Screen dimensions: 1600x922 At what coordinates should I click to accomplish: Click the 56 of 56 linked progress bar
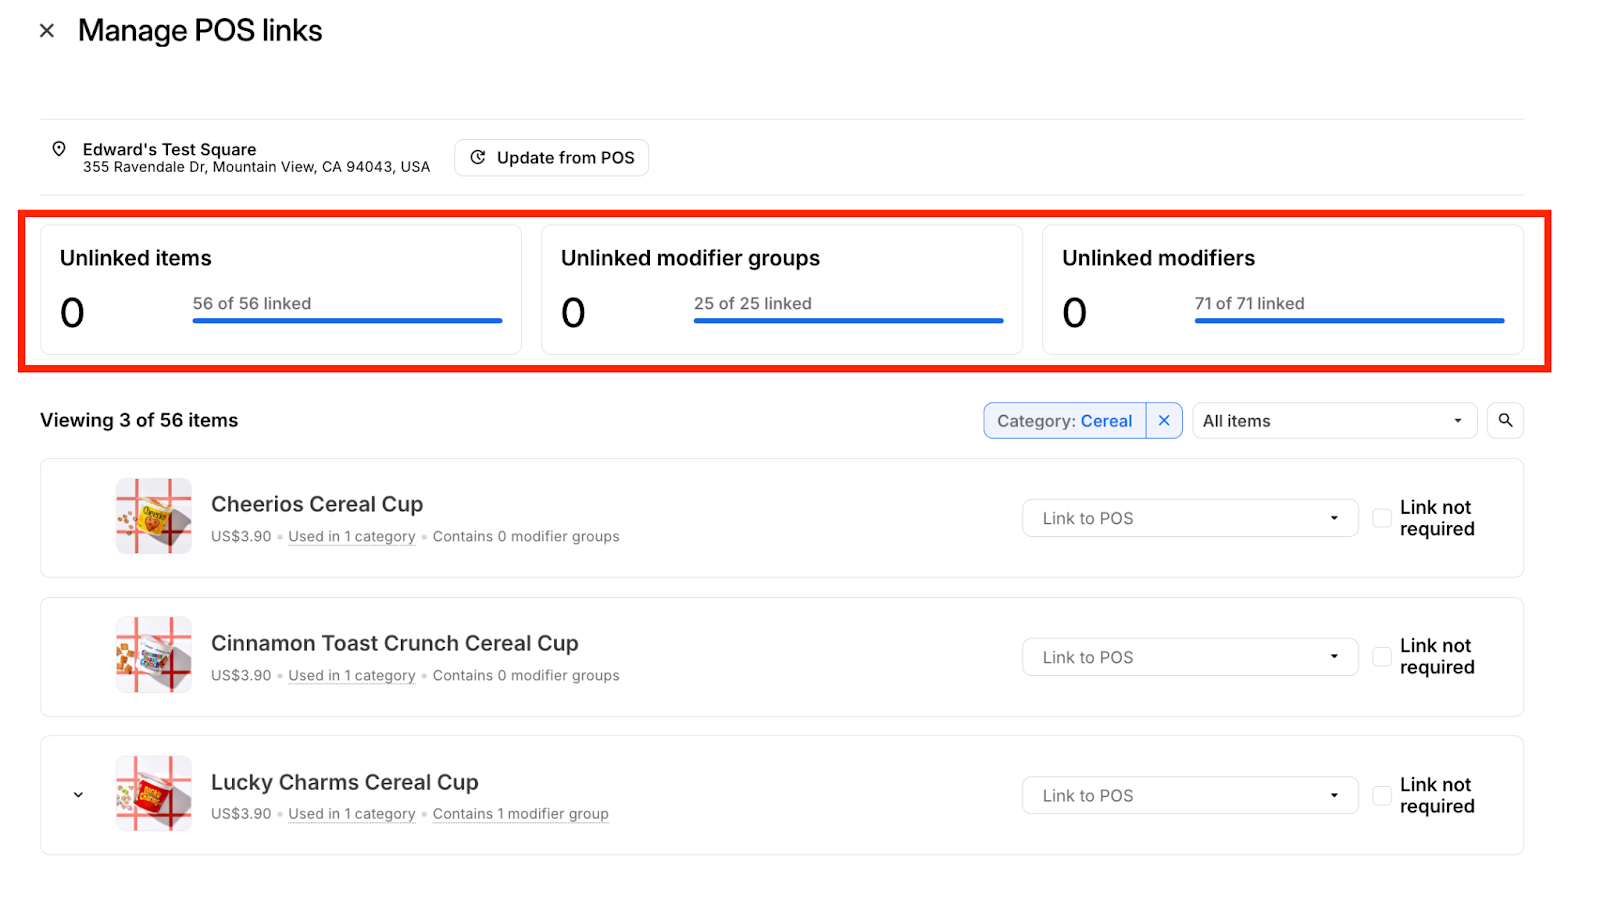(x=347, y=320)
